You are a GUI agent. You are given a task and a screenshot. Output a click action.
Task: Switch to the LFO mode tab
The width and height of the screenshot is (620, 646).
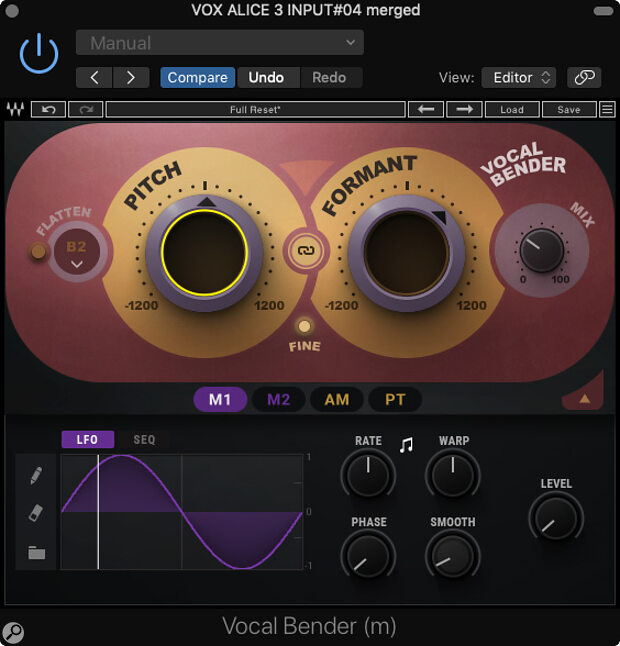tap(88, 440)
